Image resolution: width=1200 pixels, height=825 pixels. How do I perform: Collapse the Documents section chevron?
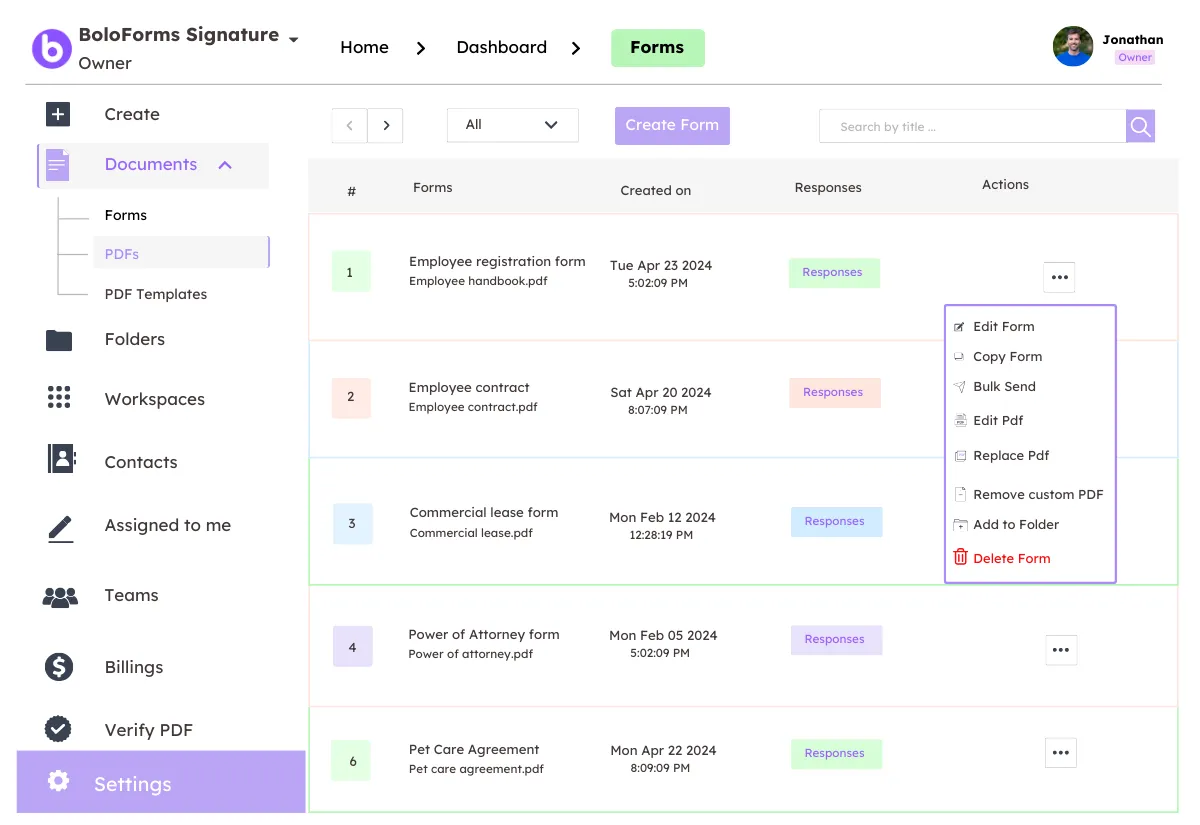click(x=225, y=165)
